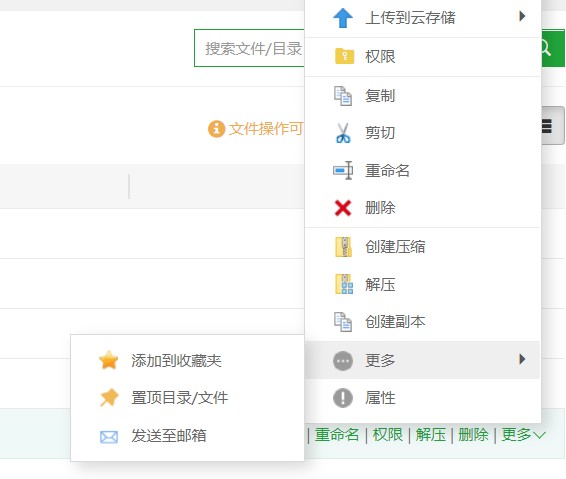The image size is (566, 479).
Task: Click the green search button
Action: (553, 48)
